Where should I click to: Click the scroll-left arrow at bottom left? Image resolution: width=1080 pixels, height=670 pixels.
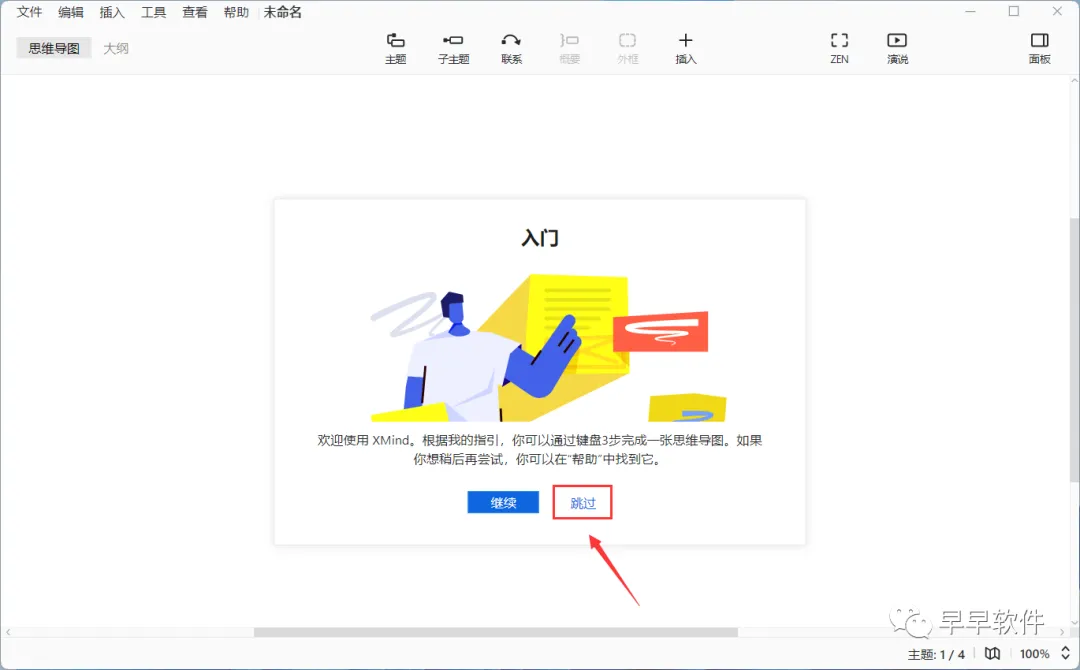(x=8, y=632)
